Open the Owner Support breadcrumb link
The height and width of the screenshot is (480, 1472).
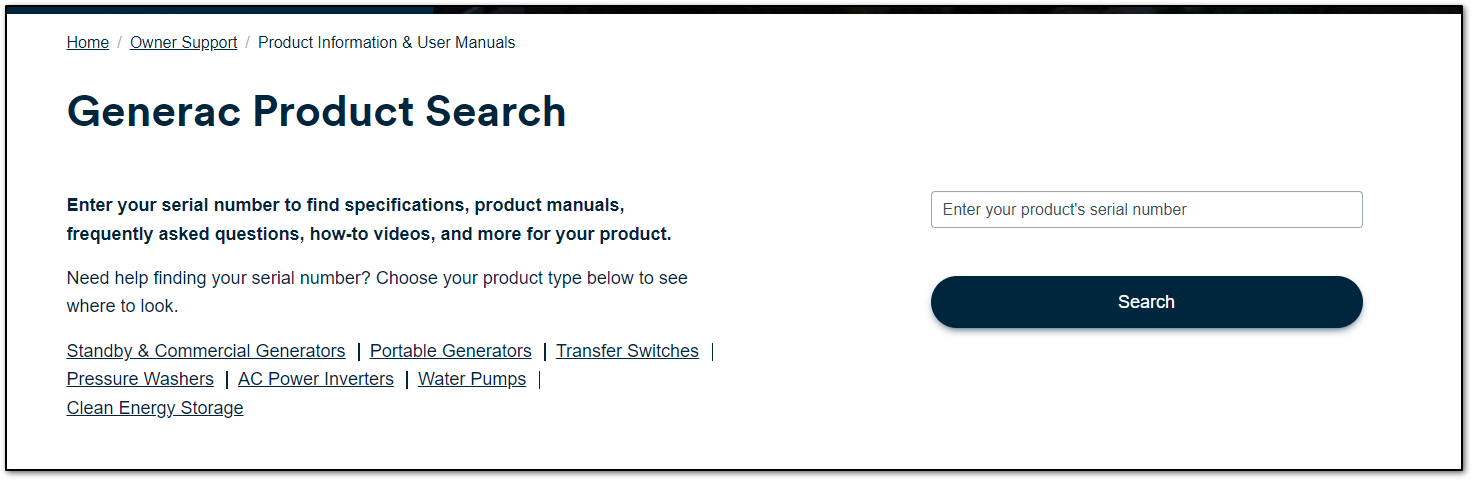click(183, 42)
